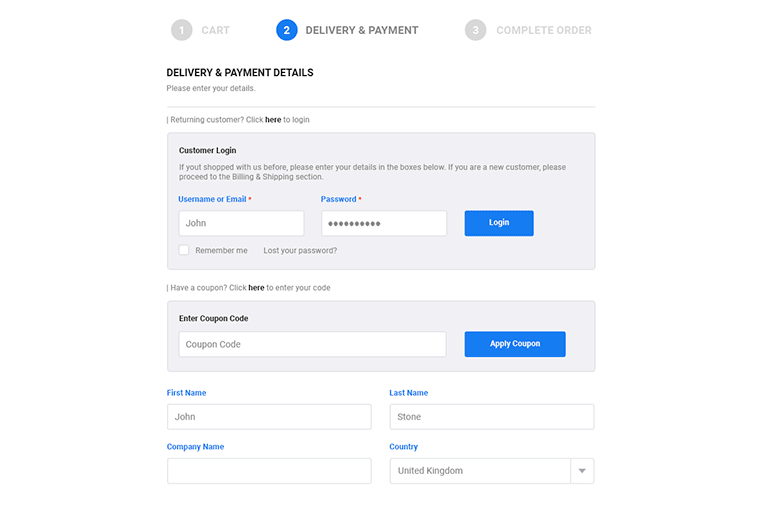Viewport: 770px width, 513px height.
Task: Focus the Password input field
Action: (x=384, y=223)
